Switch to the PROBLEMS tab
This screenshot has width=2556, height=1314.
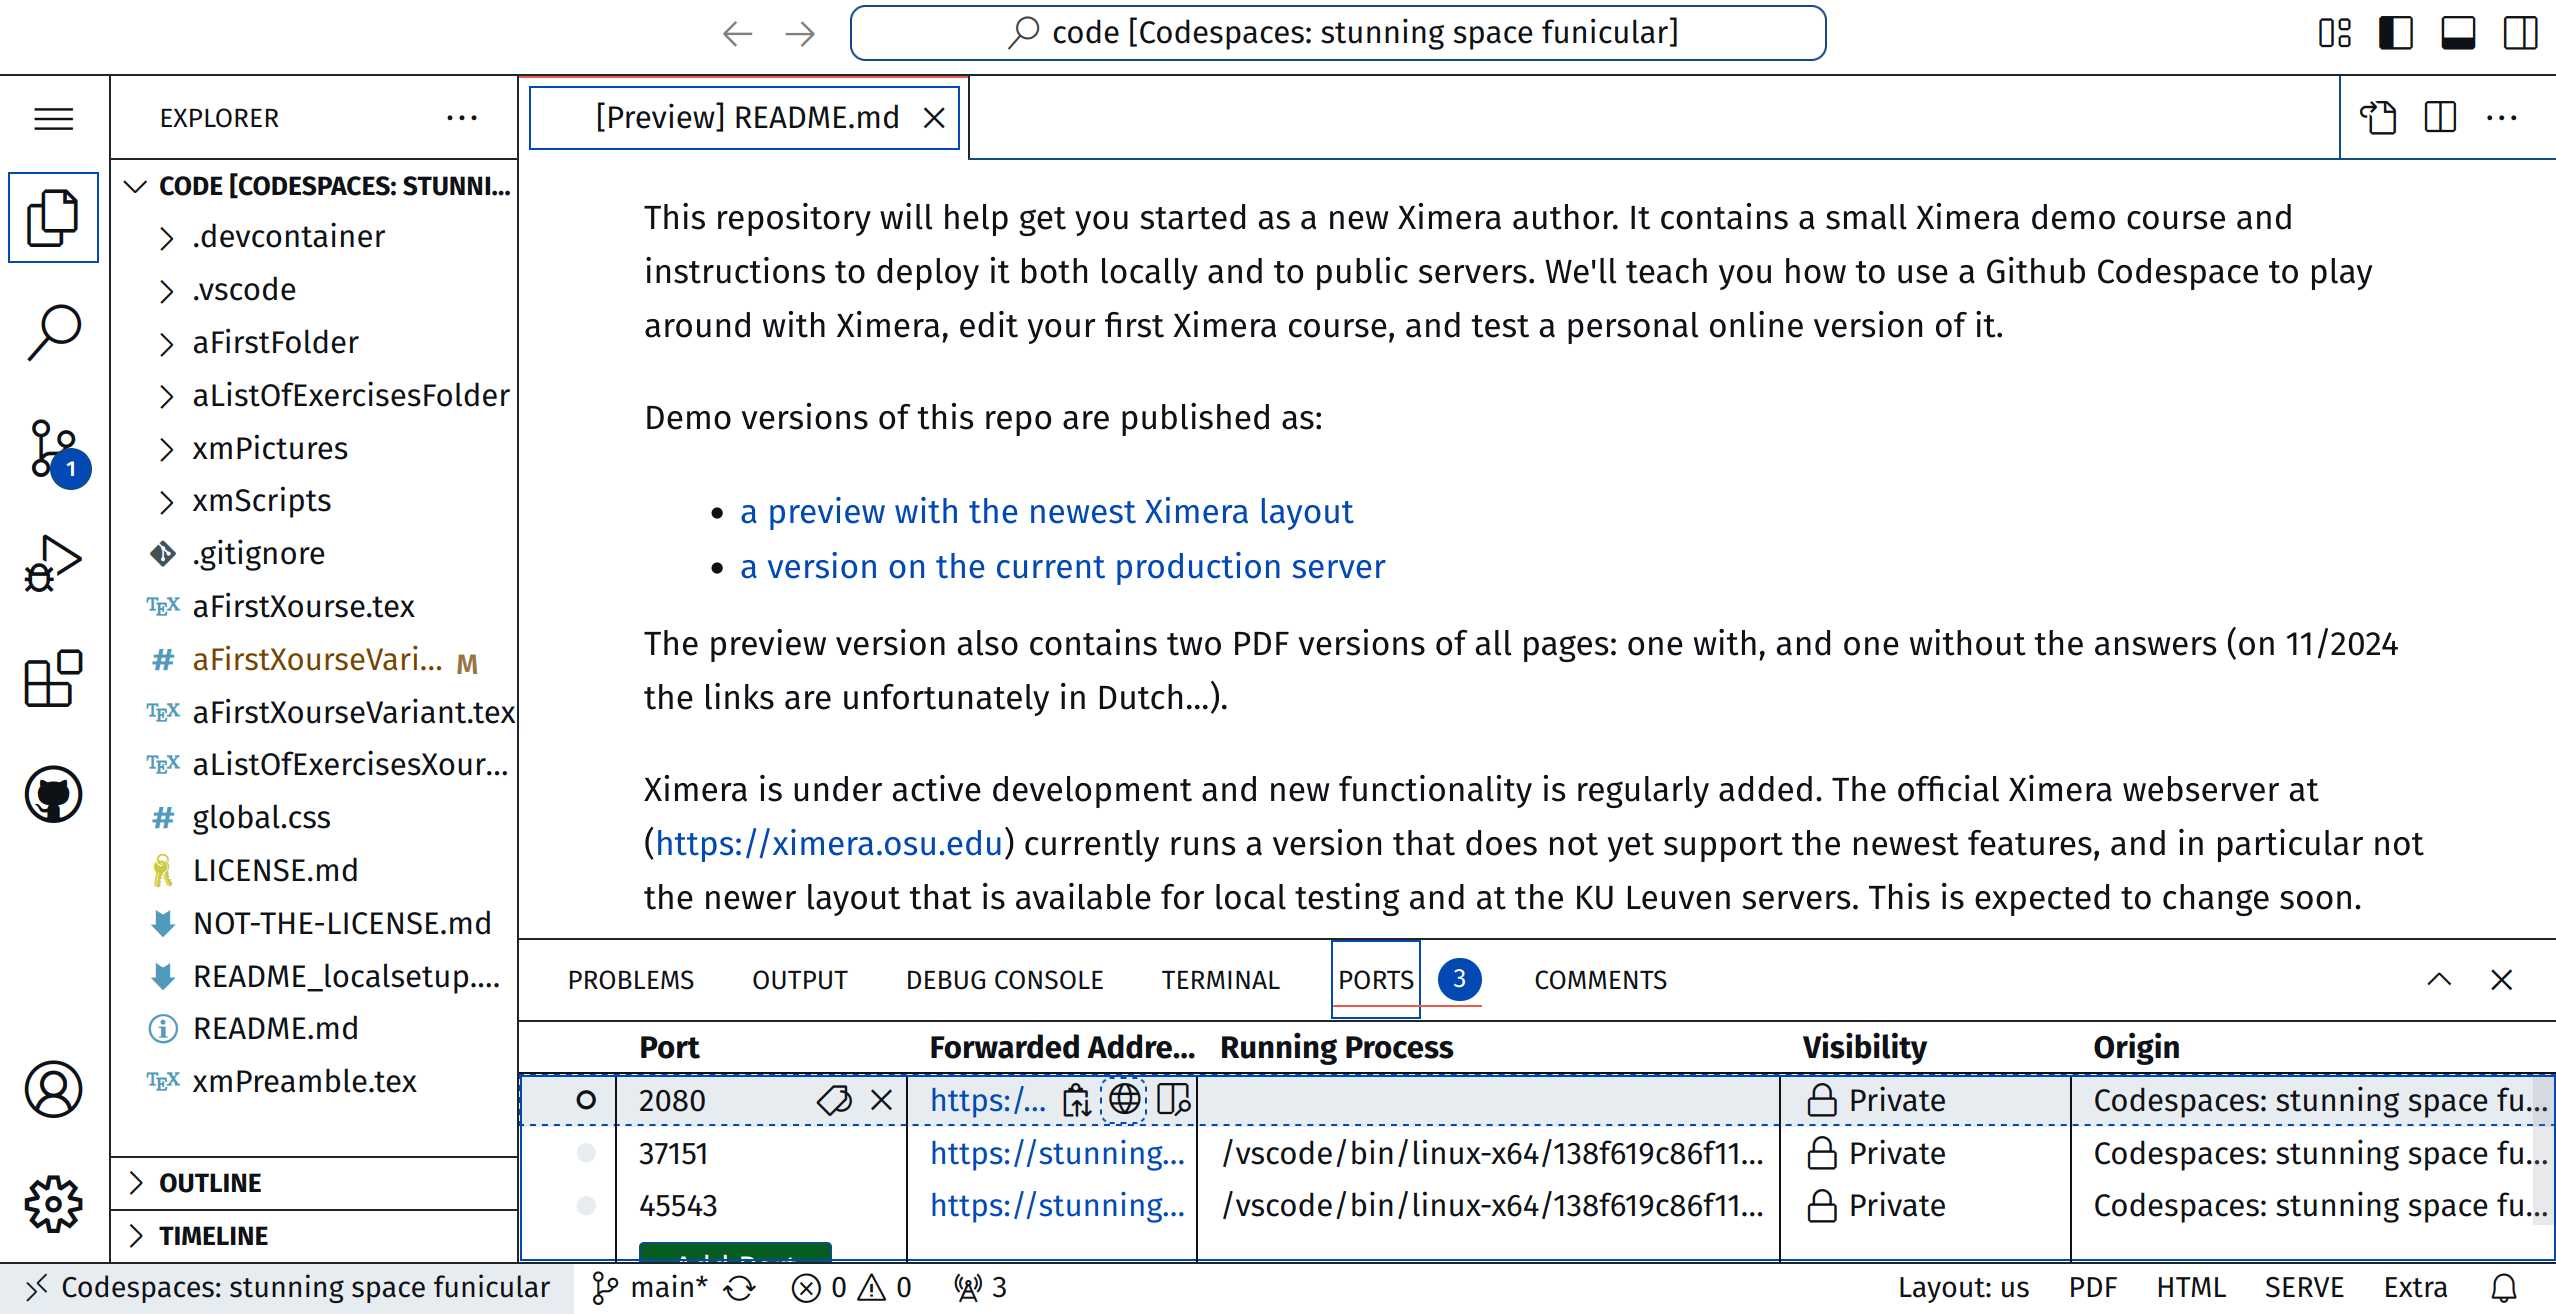(x=630, y=980)
